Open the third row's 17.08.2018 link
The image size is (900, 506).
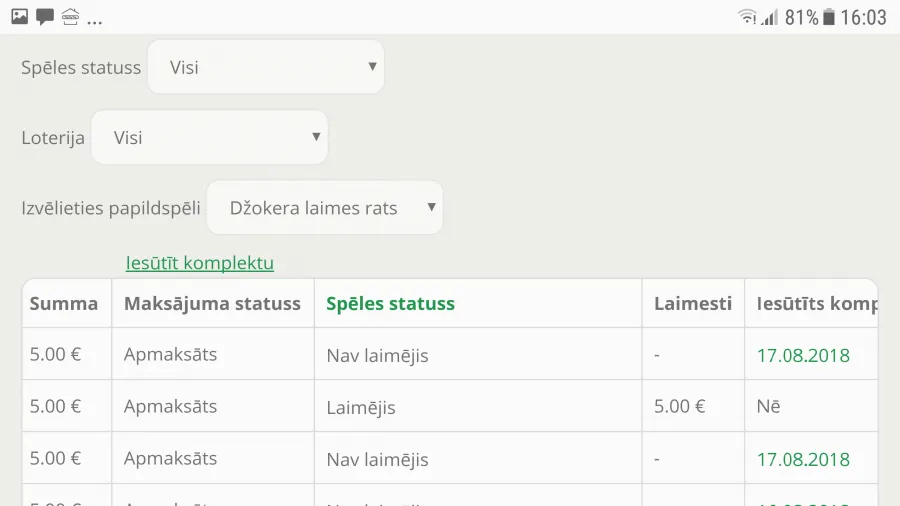point(803,459)
